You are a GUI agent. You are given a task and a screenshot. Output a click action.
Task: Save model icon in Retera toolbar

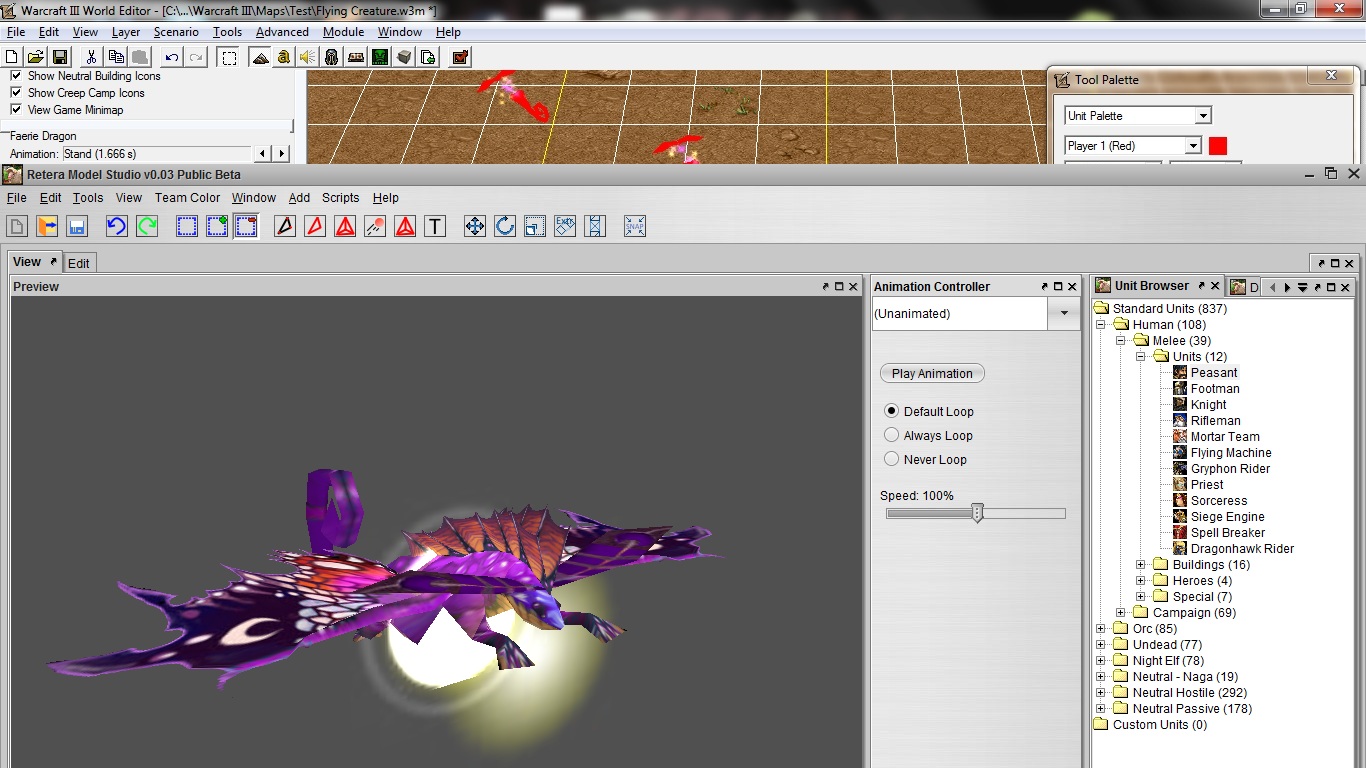[77, 226]
